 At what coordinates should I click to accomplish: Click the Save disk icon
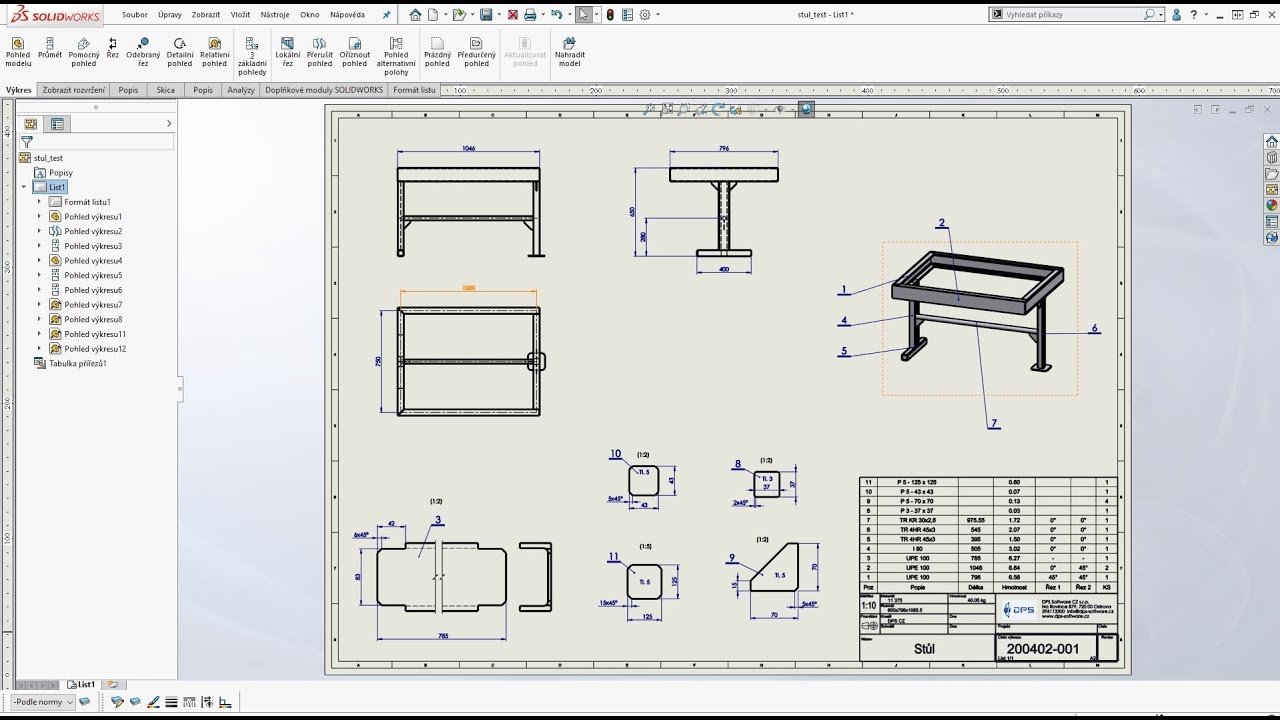pyautogui.click(x=485, y=15)
